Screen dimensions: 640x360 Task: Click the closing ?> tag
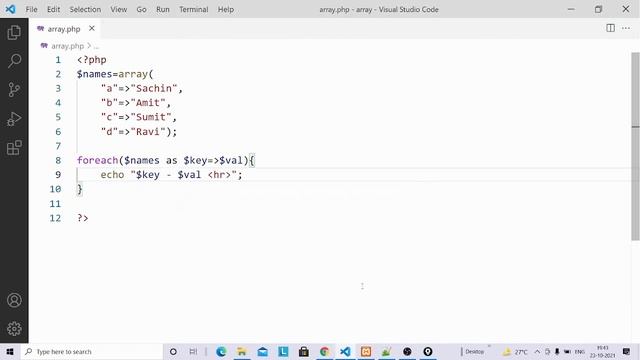click(x=83, y=218)
